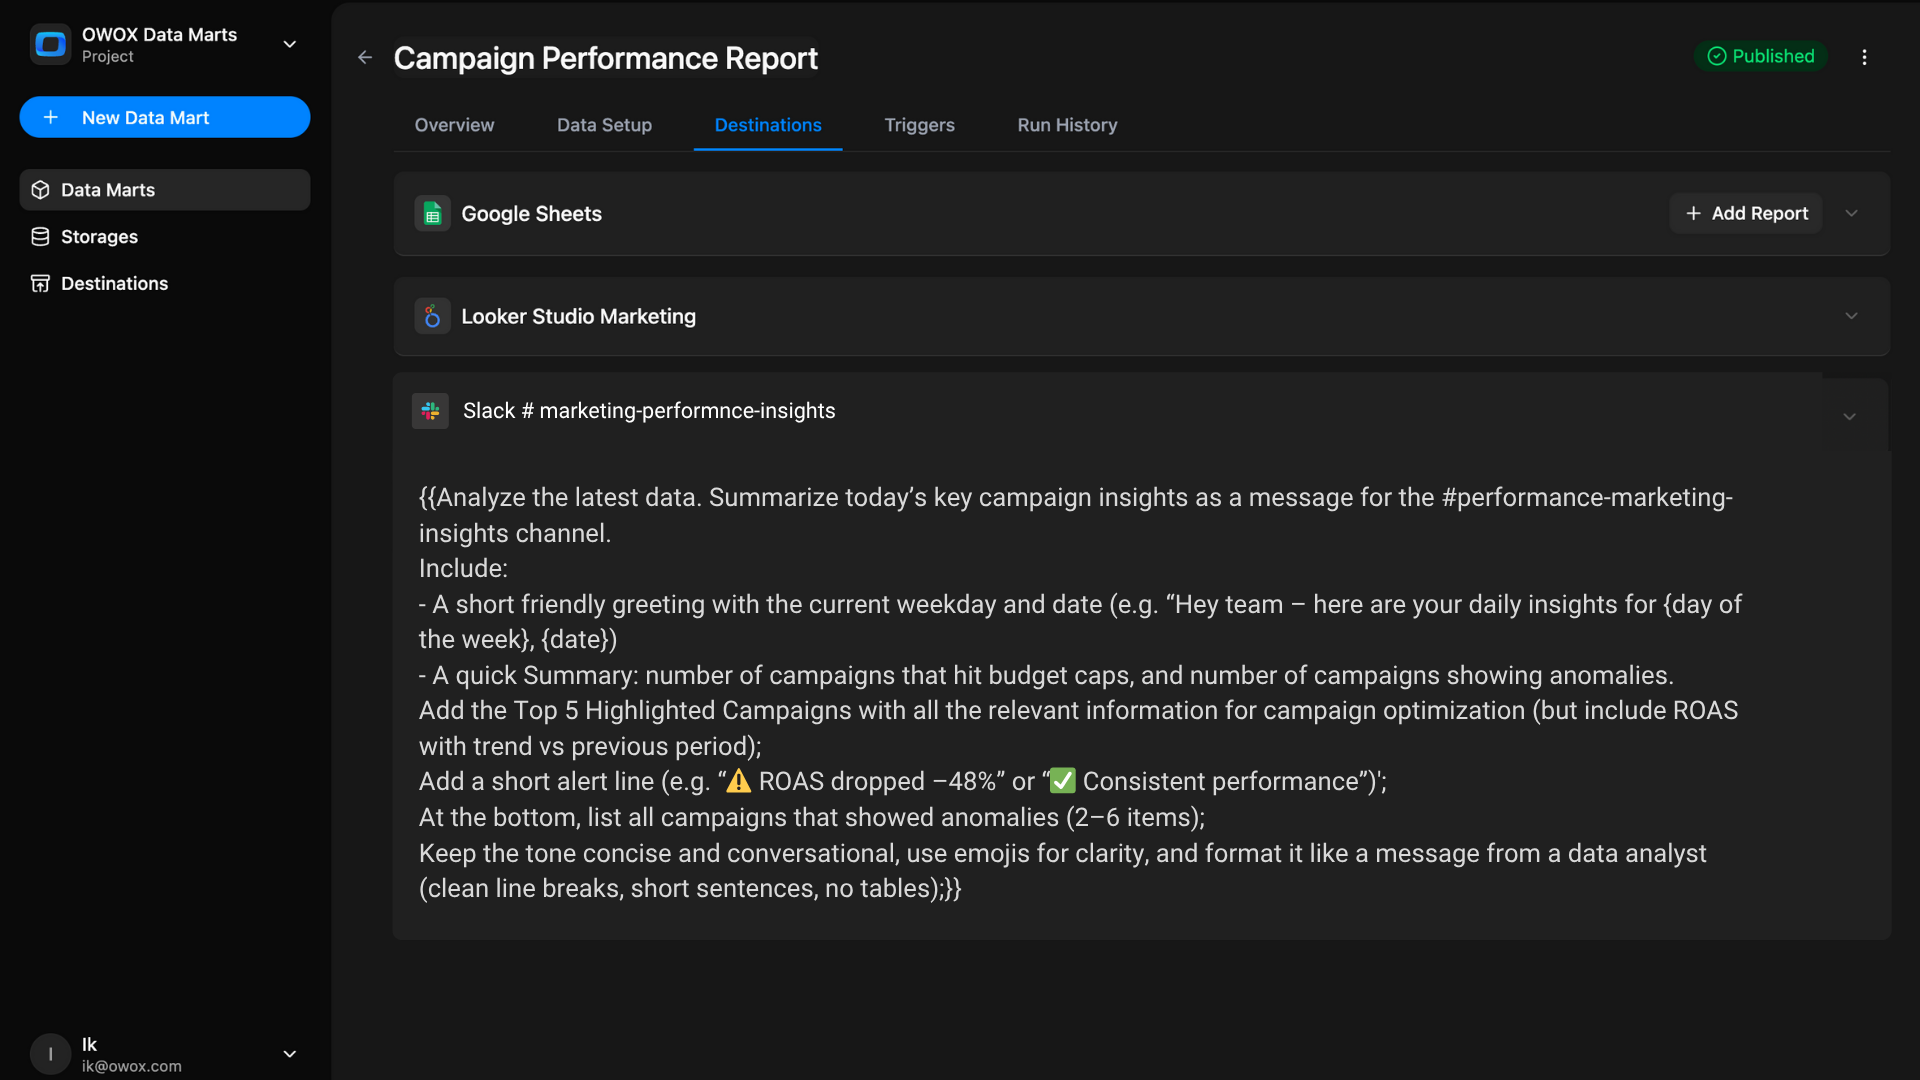Open the three-dot more options menu
Image resolution: width=1920 pixels, height=1080 pixels.
[x=1864, y=57]
